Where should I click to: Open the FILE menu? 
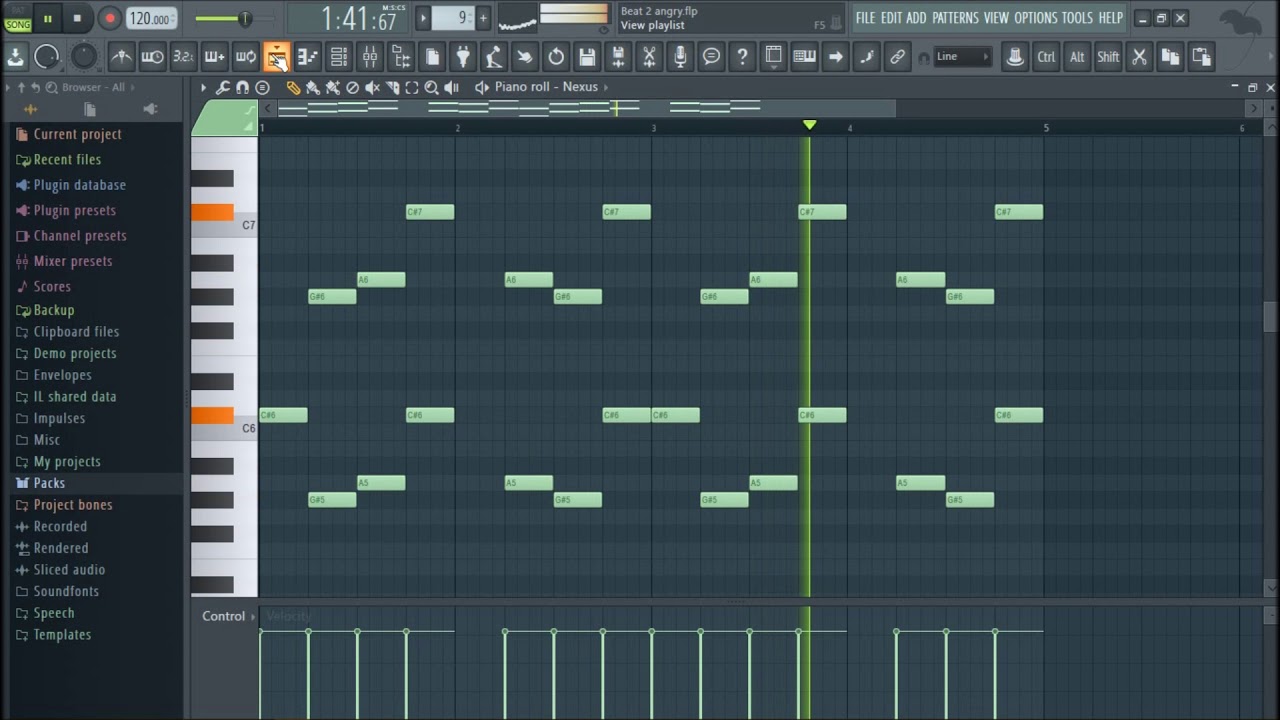[865, 18]
